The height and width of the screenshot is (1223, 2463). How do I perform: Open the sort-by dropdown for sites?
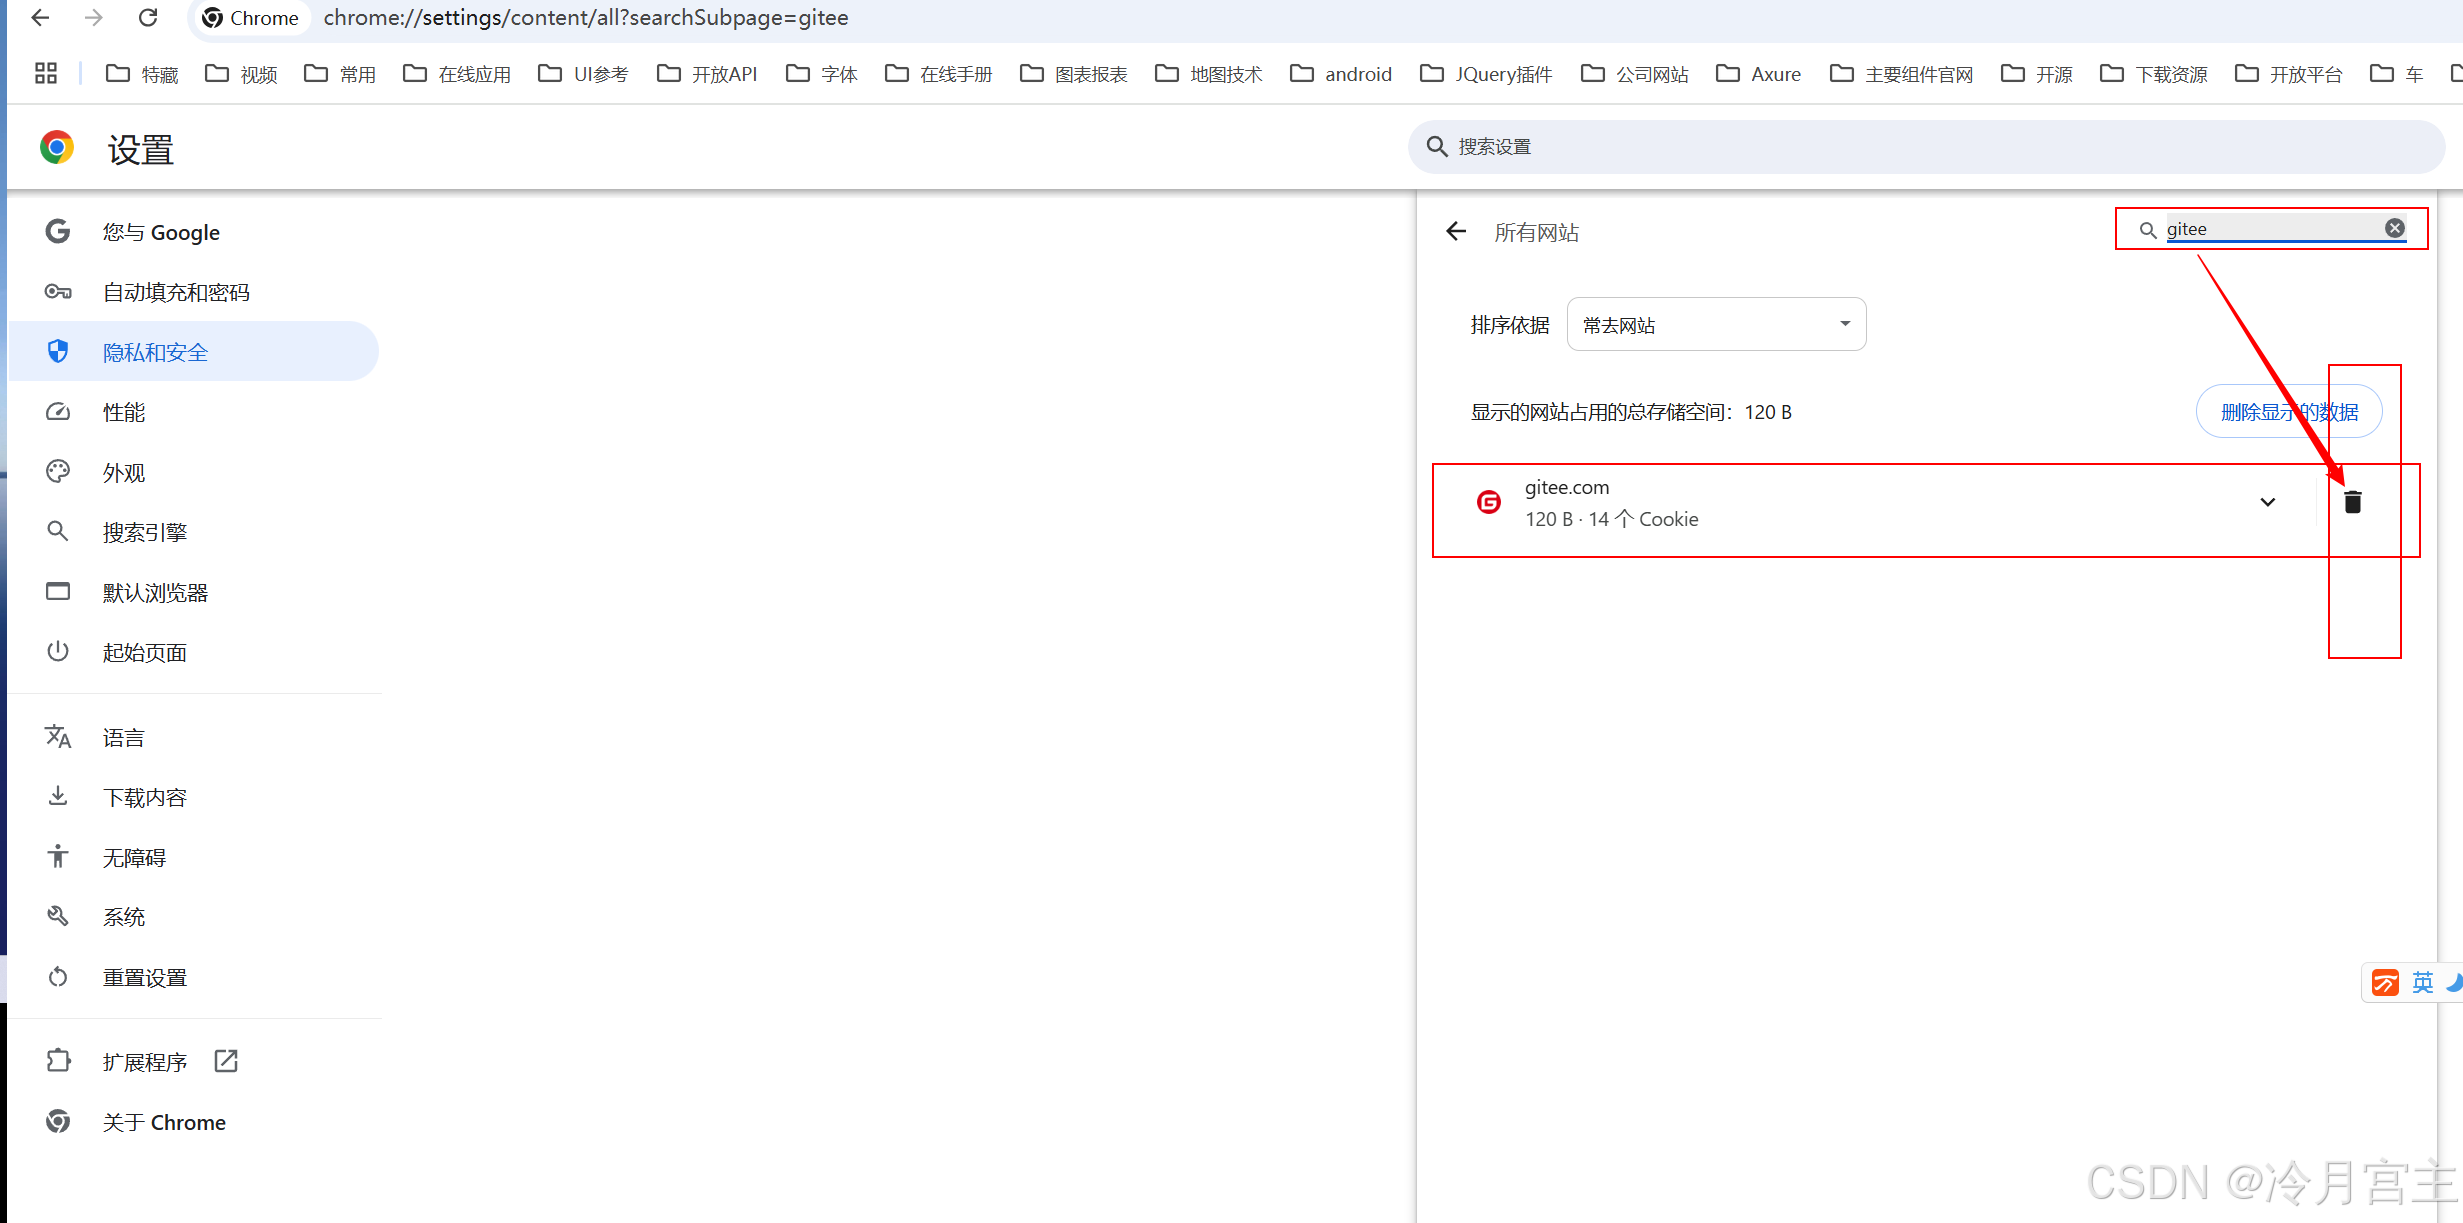pyautogui.click(x=1716, y=324)
